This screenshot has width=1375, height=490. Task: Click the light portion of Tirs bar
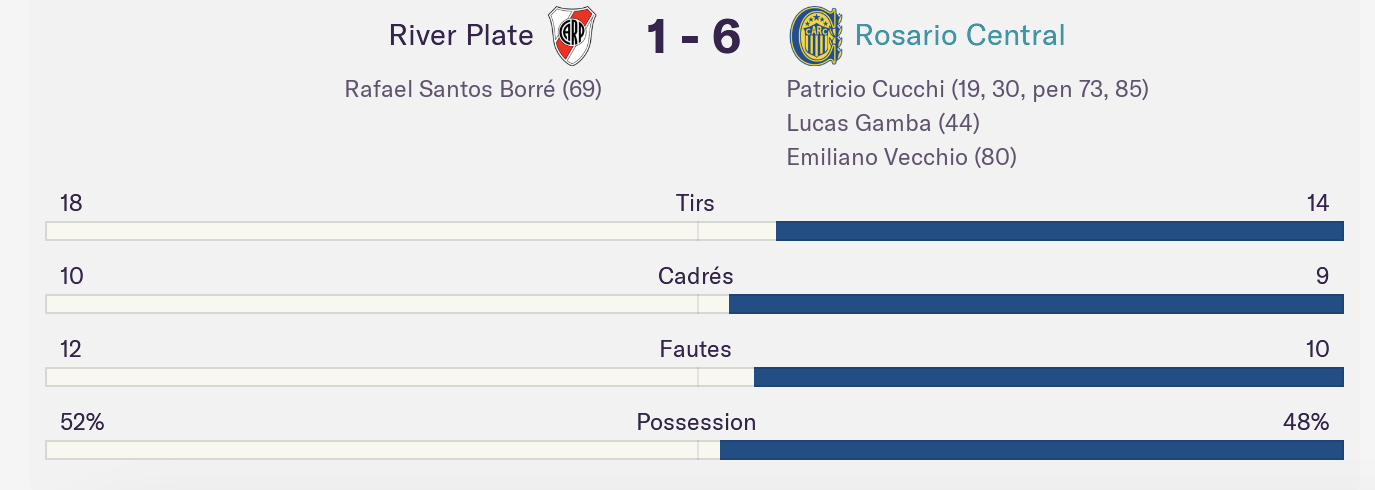[411, 232]
